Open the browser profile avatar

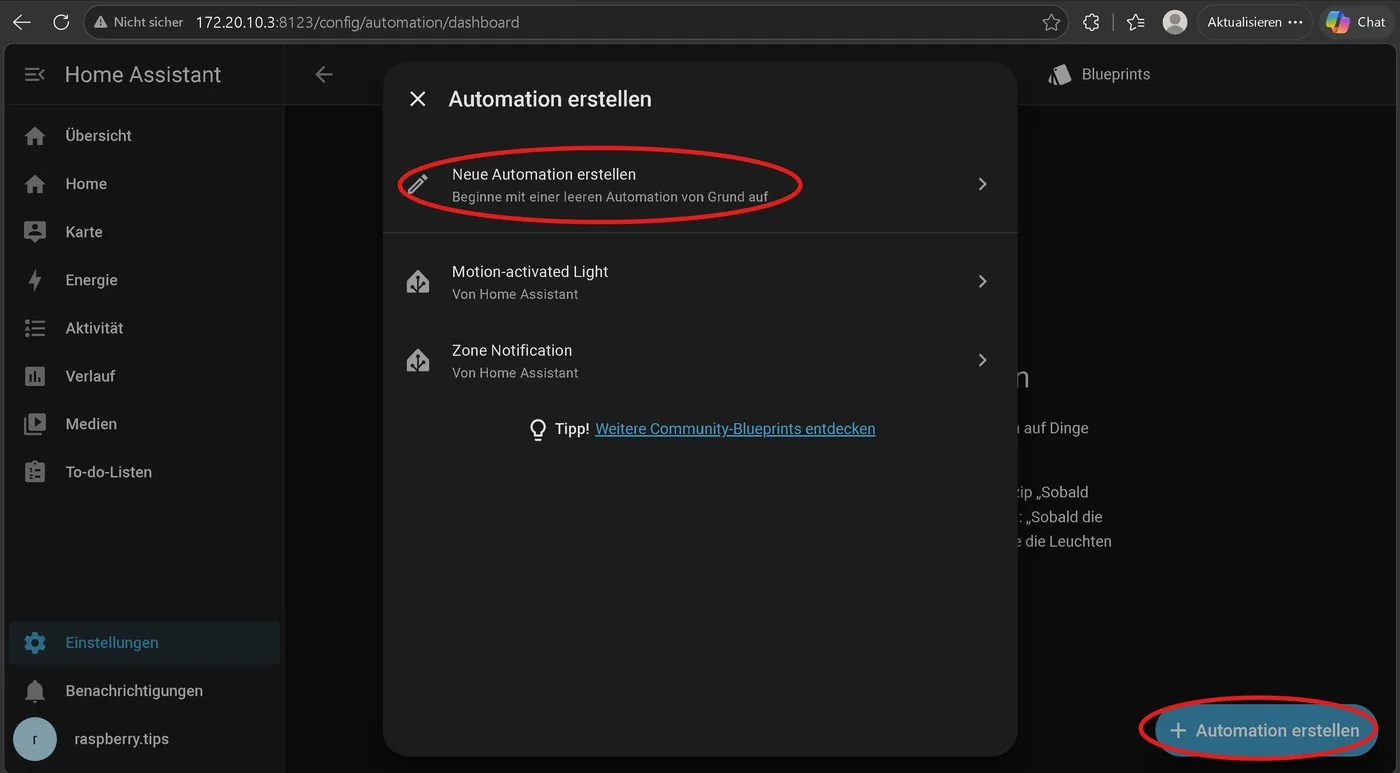tap(1175, 22)
